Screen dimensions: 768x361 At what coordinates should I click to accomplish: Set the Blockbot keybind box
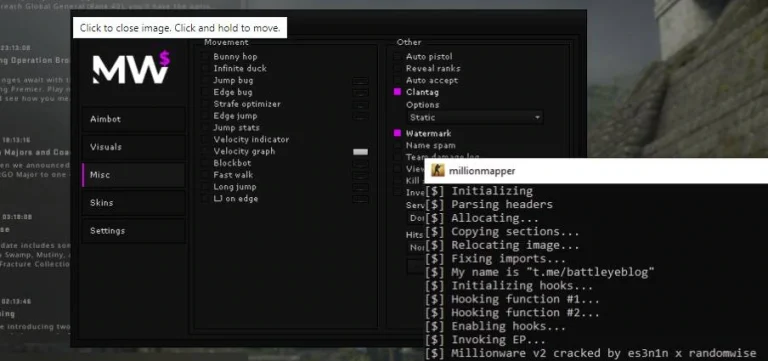tap(360, 164)
